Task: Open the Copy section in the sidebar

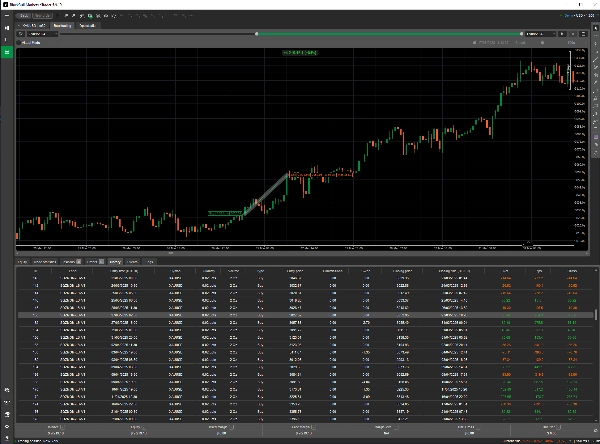Action: pos(7,39)
